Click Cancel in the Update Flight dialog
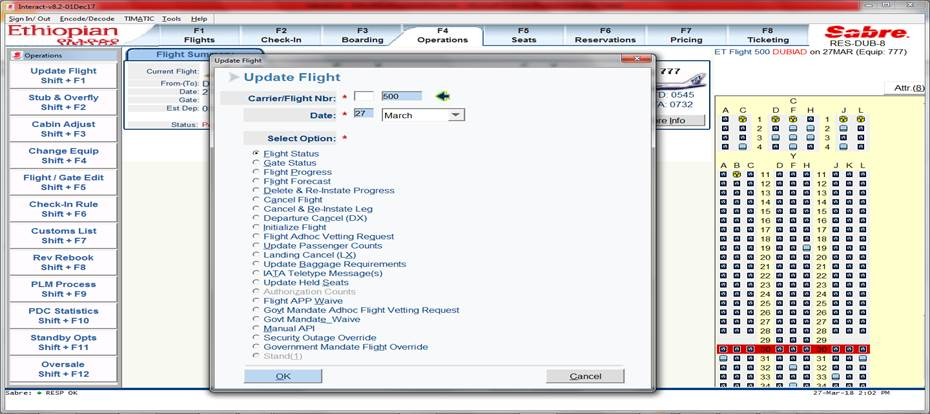Screen dimensions: 930x414 pyautogui.click(x=585, y=376)
